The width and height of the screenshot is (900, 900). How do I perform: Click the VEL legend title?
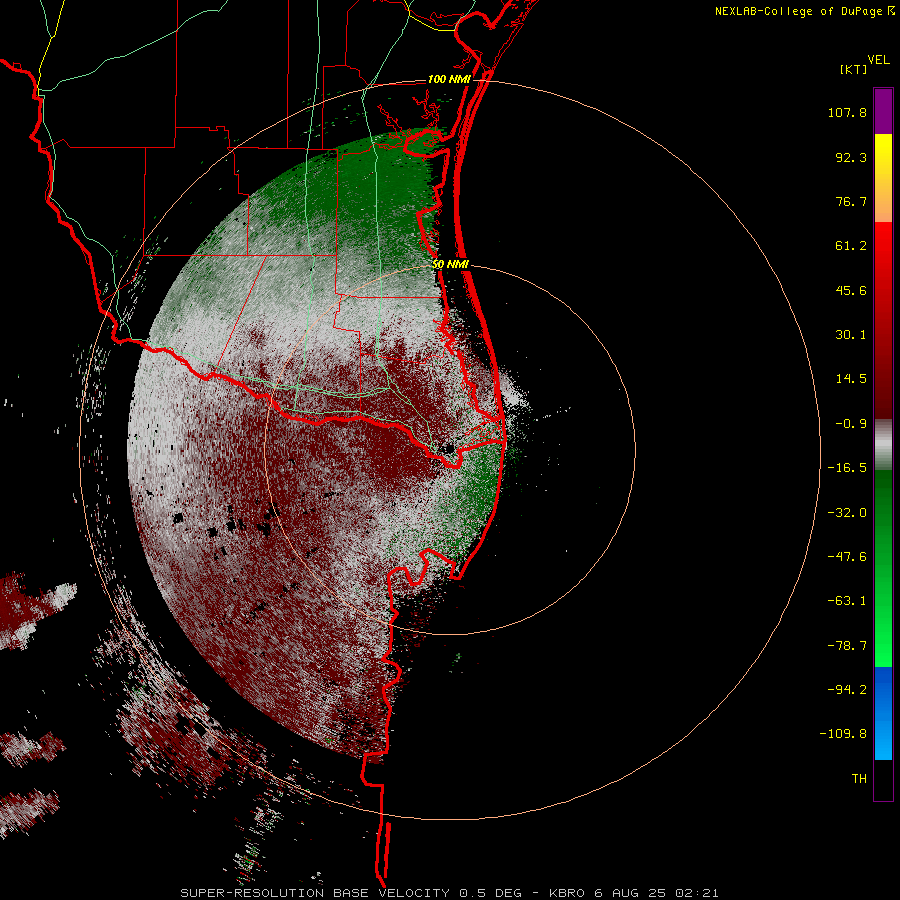[878, 60]
